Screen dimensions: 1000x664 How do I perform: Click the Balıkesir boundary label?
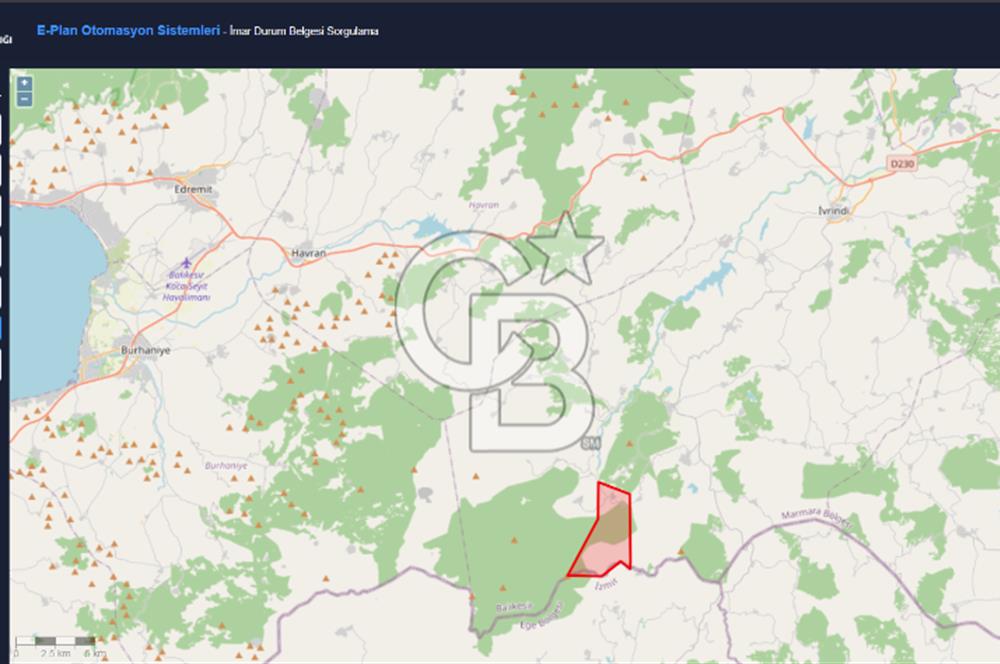click(x=514, y=607)
